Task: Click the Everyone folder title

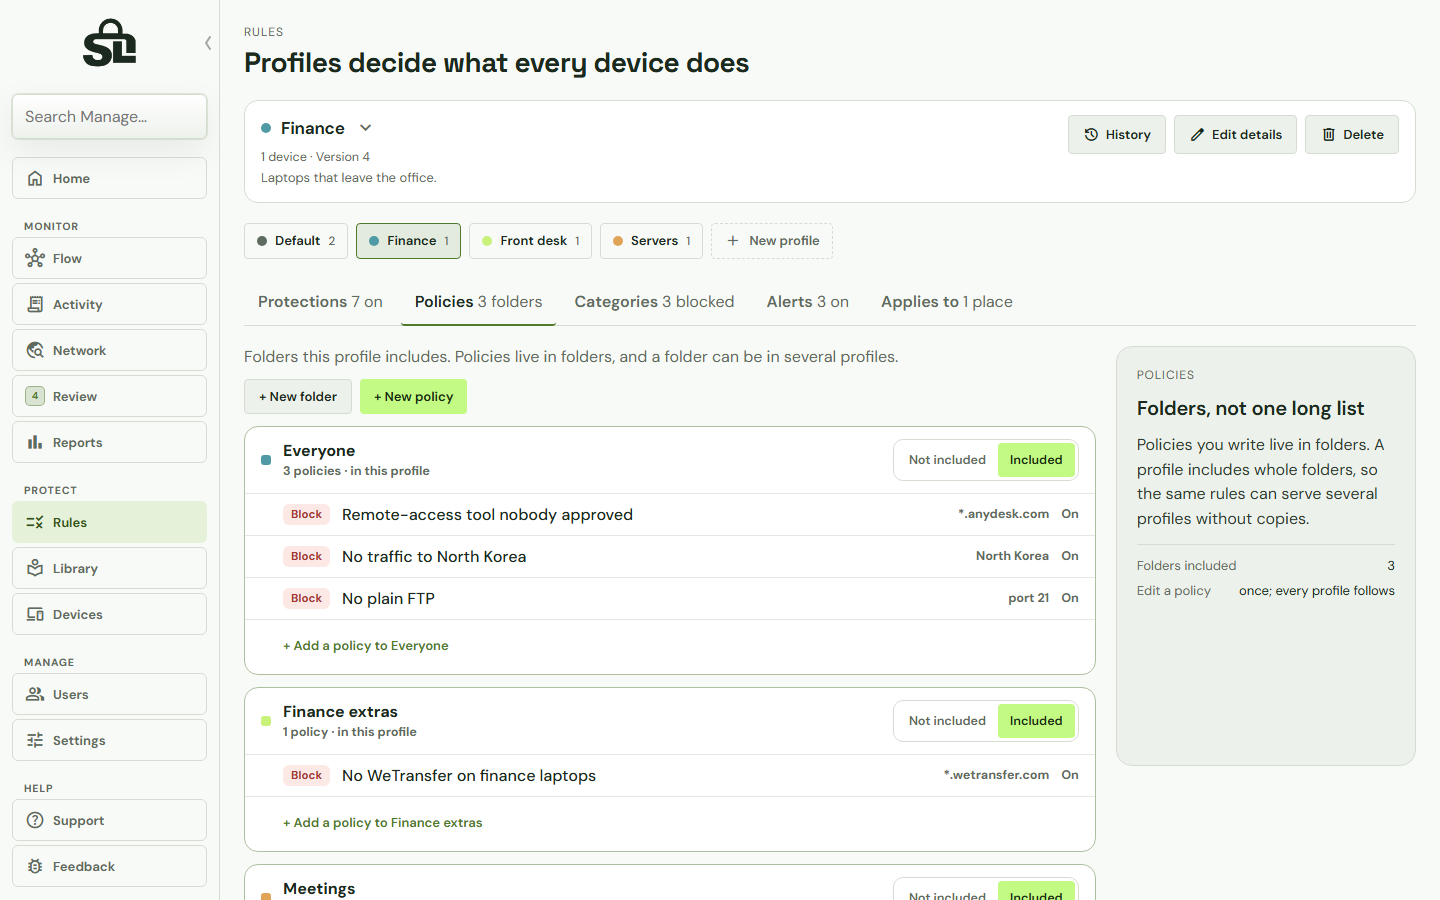Action: (319, 451)
